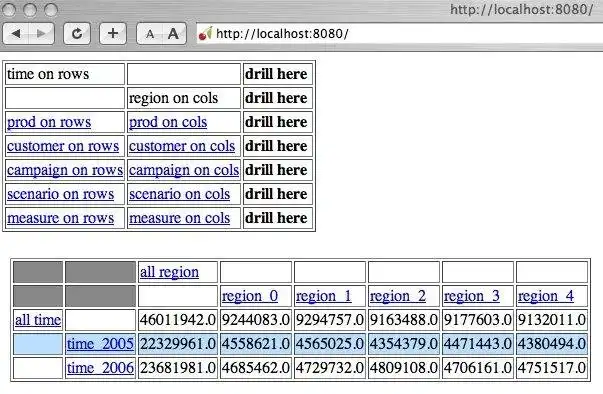Click the 'time_2006' row link
This screenshot has height=394, width=603.
pos(100,368)
